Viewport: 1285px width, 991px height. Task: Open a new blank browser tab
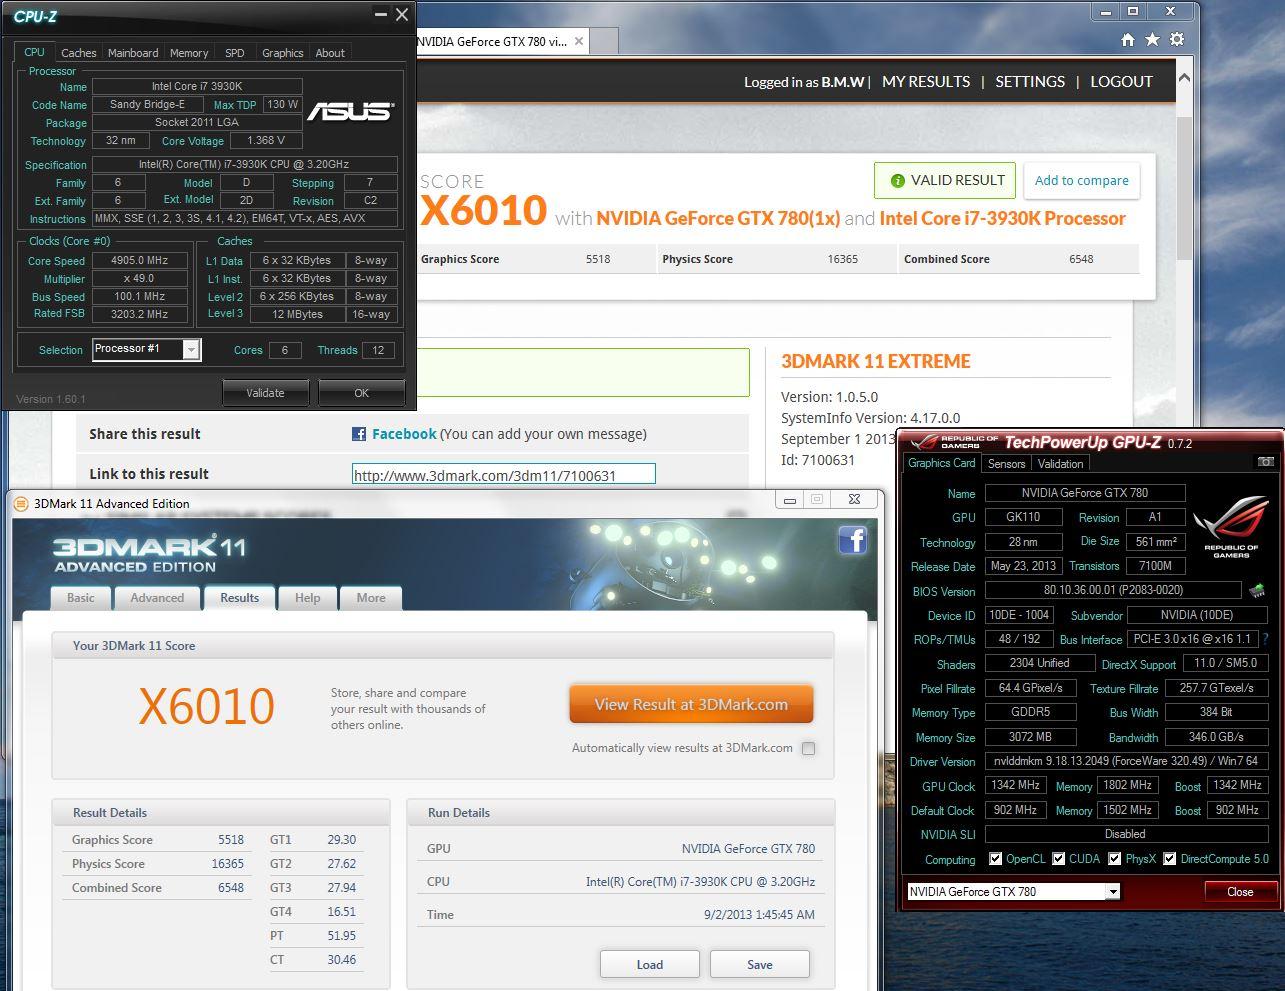604,42
